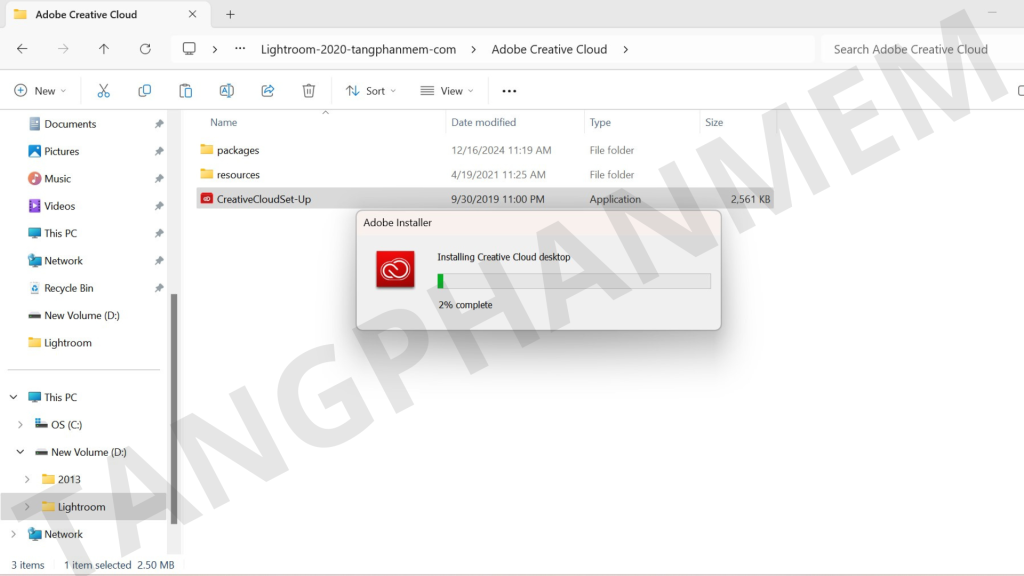Open Pictures in quick access
Image resolution: width=1024 pixels, height=576 pixels.
(x=61, y=152)
